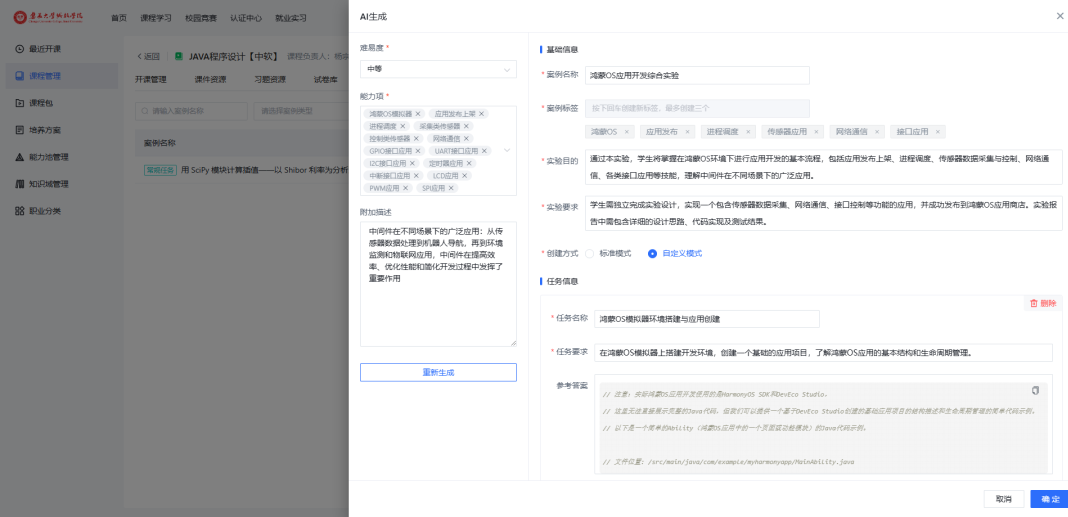Remove the 控制类传感器 ability tag

tap(416, 138)
